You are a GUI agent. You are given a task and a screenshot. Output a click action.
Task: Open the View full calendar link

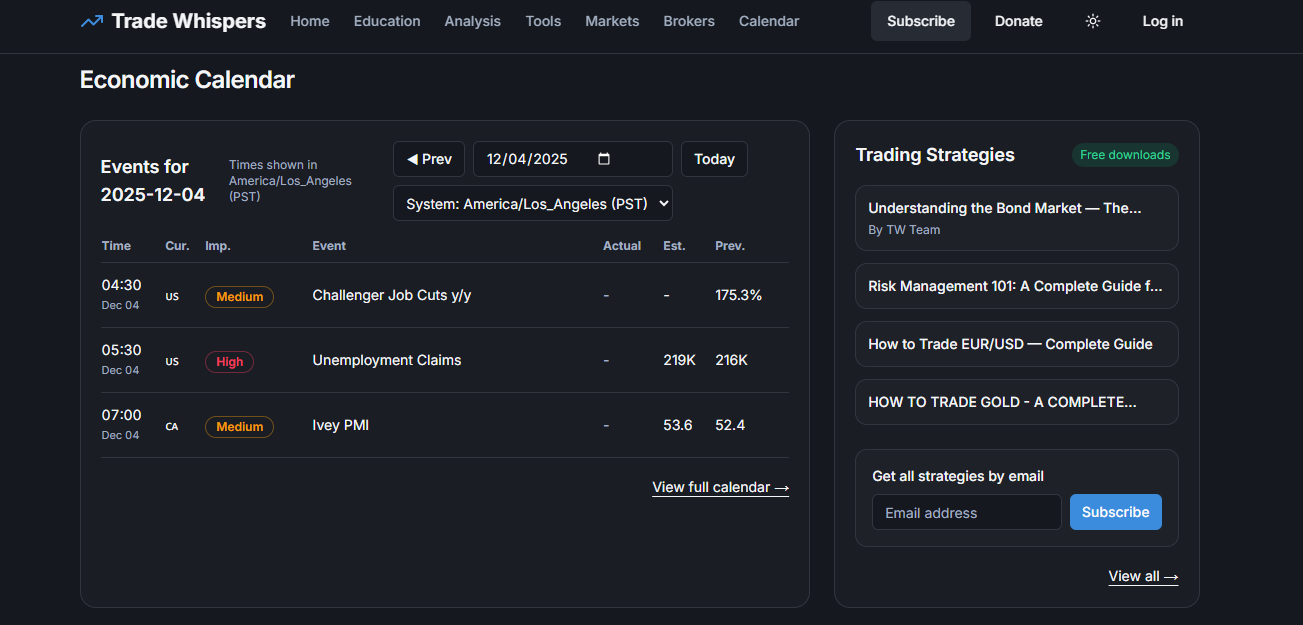pos(720,487)
